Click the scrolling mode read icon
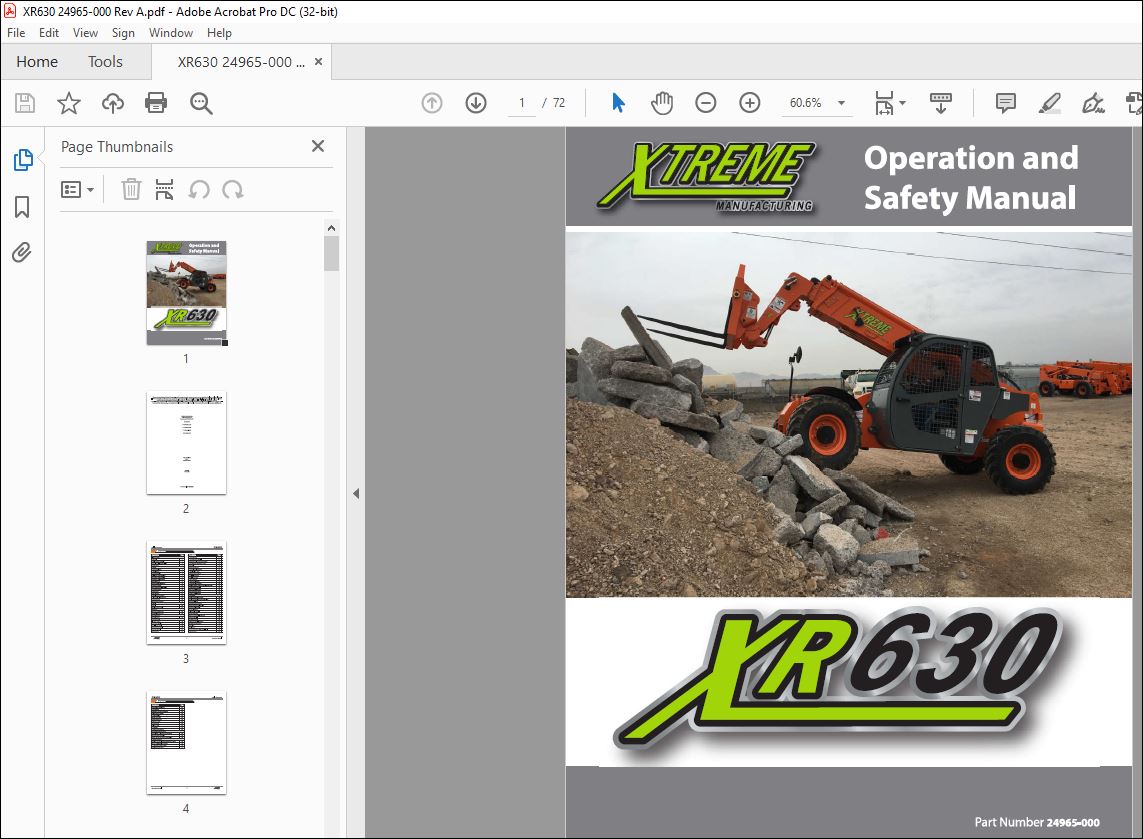Image resolution: width=1143 pixels, height=839 pixels. (940, 103)
